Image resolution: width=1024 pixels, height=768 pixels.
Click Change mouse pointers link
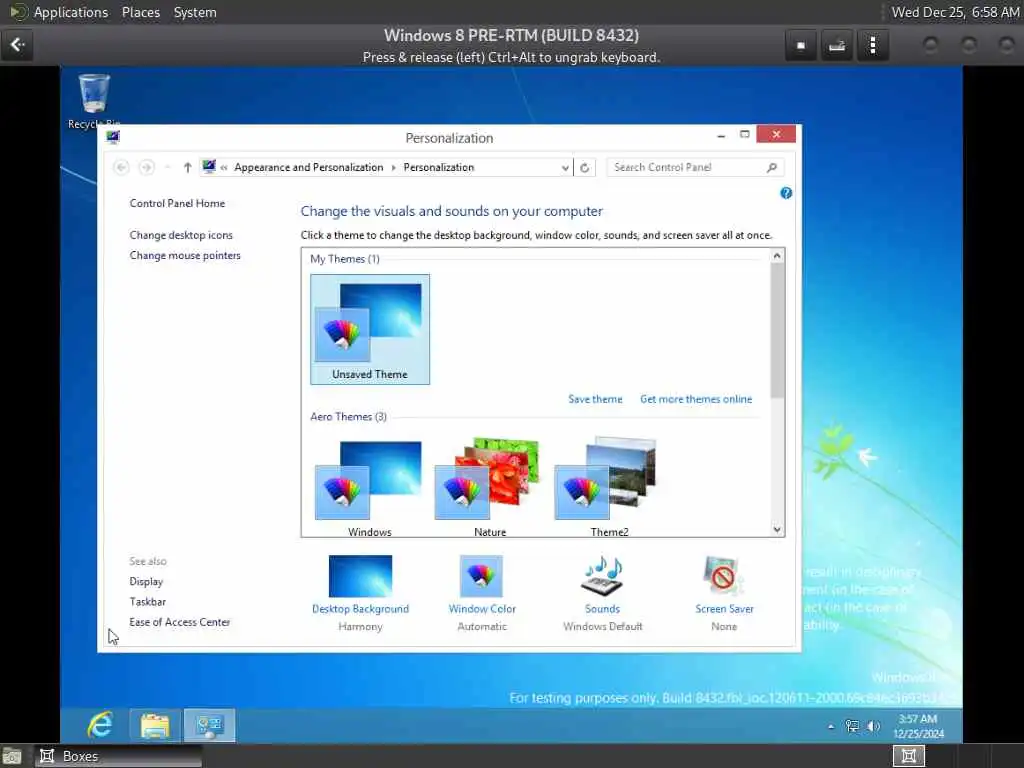pyautogui.click(x=185, y=255)
